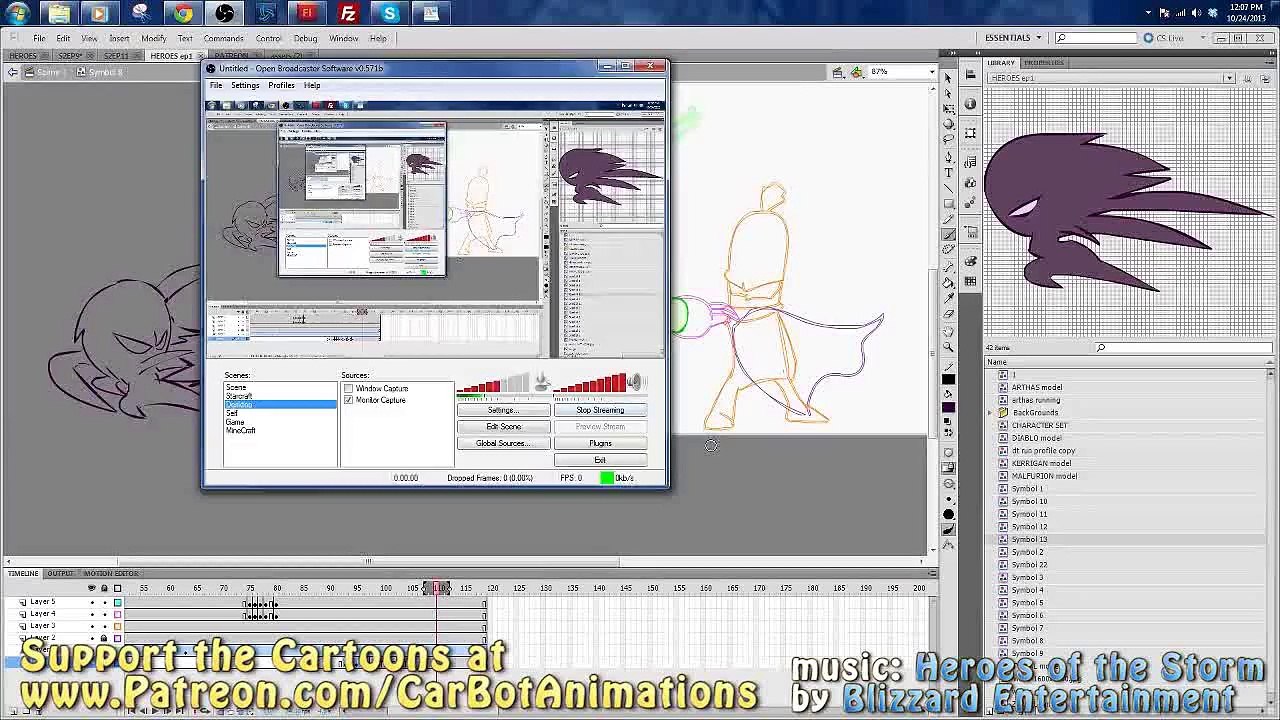
Task: Select the Paint Bucket tool
Action: [x=949, y=283]
